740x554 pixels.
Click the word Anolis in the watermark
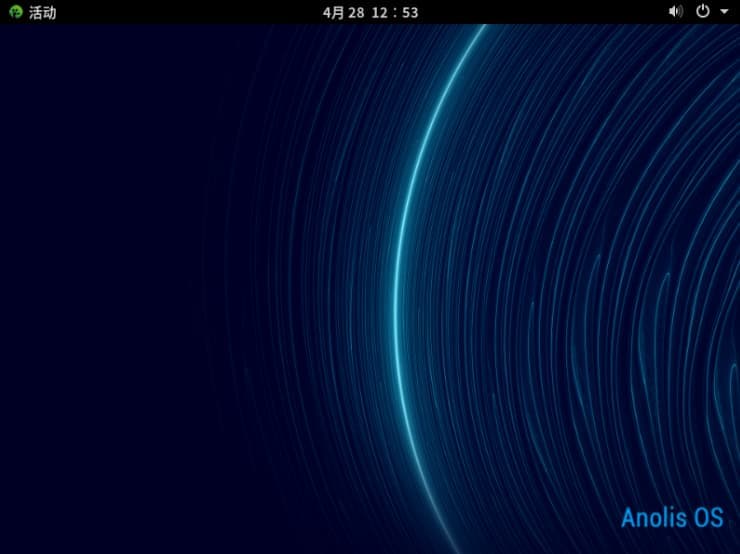652,518
